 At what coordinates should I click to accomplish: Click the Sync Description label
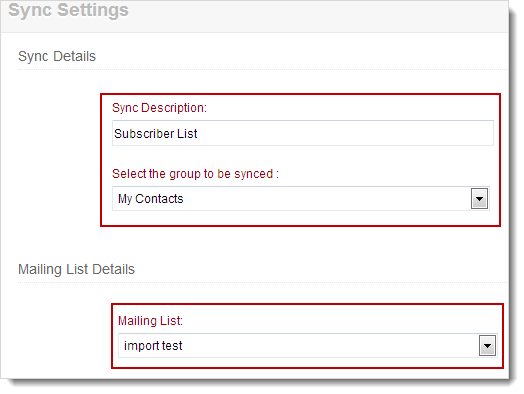159,108
